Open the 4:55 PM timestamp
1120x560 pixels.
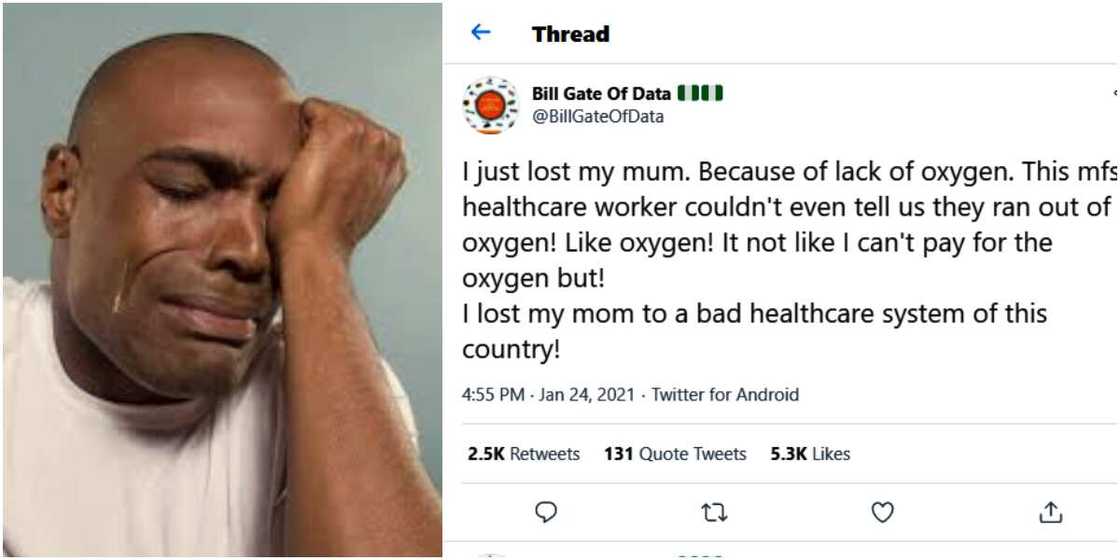click(x=493, y=395)
